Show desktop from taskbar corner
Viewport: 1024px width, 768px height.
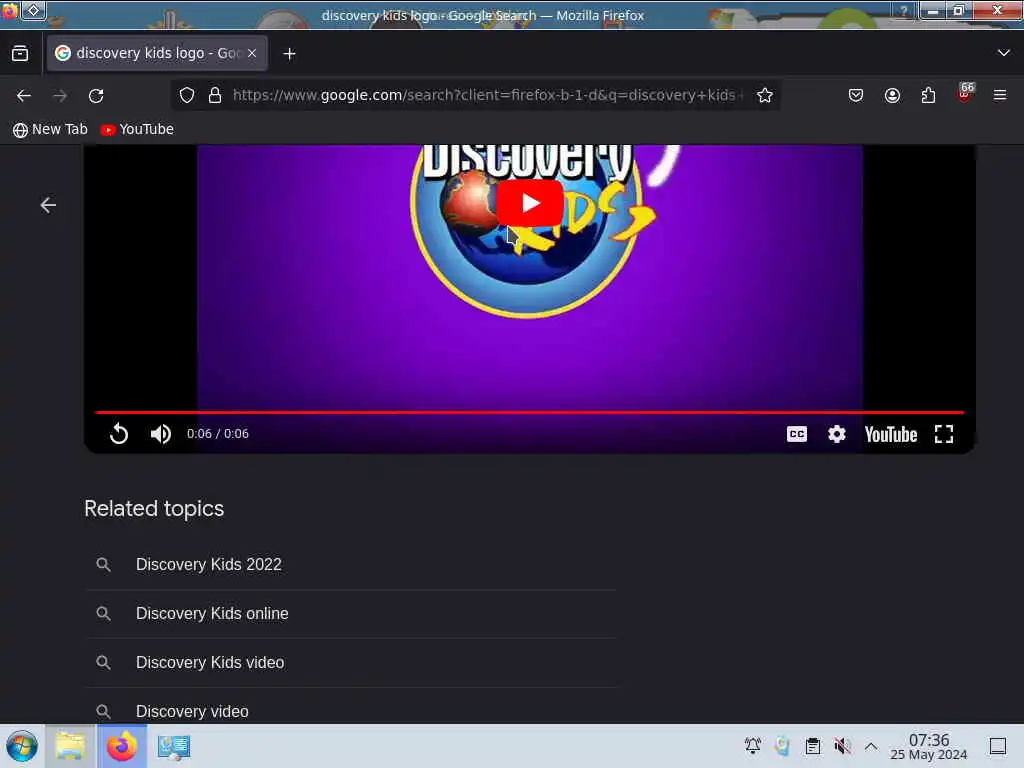(998, 746)
